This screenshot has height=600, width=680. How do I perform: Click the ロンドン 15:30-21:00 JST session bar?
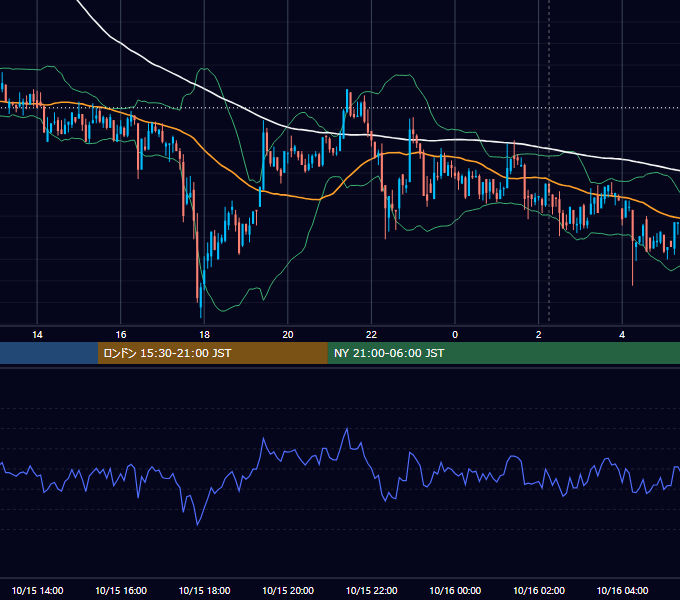pos(212,353)
